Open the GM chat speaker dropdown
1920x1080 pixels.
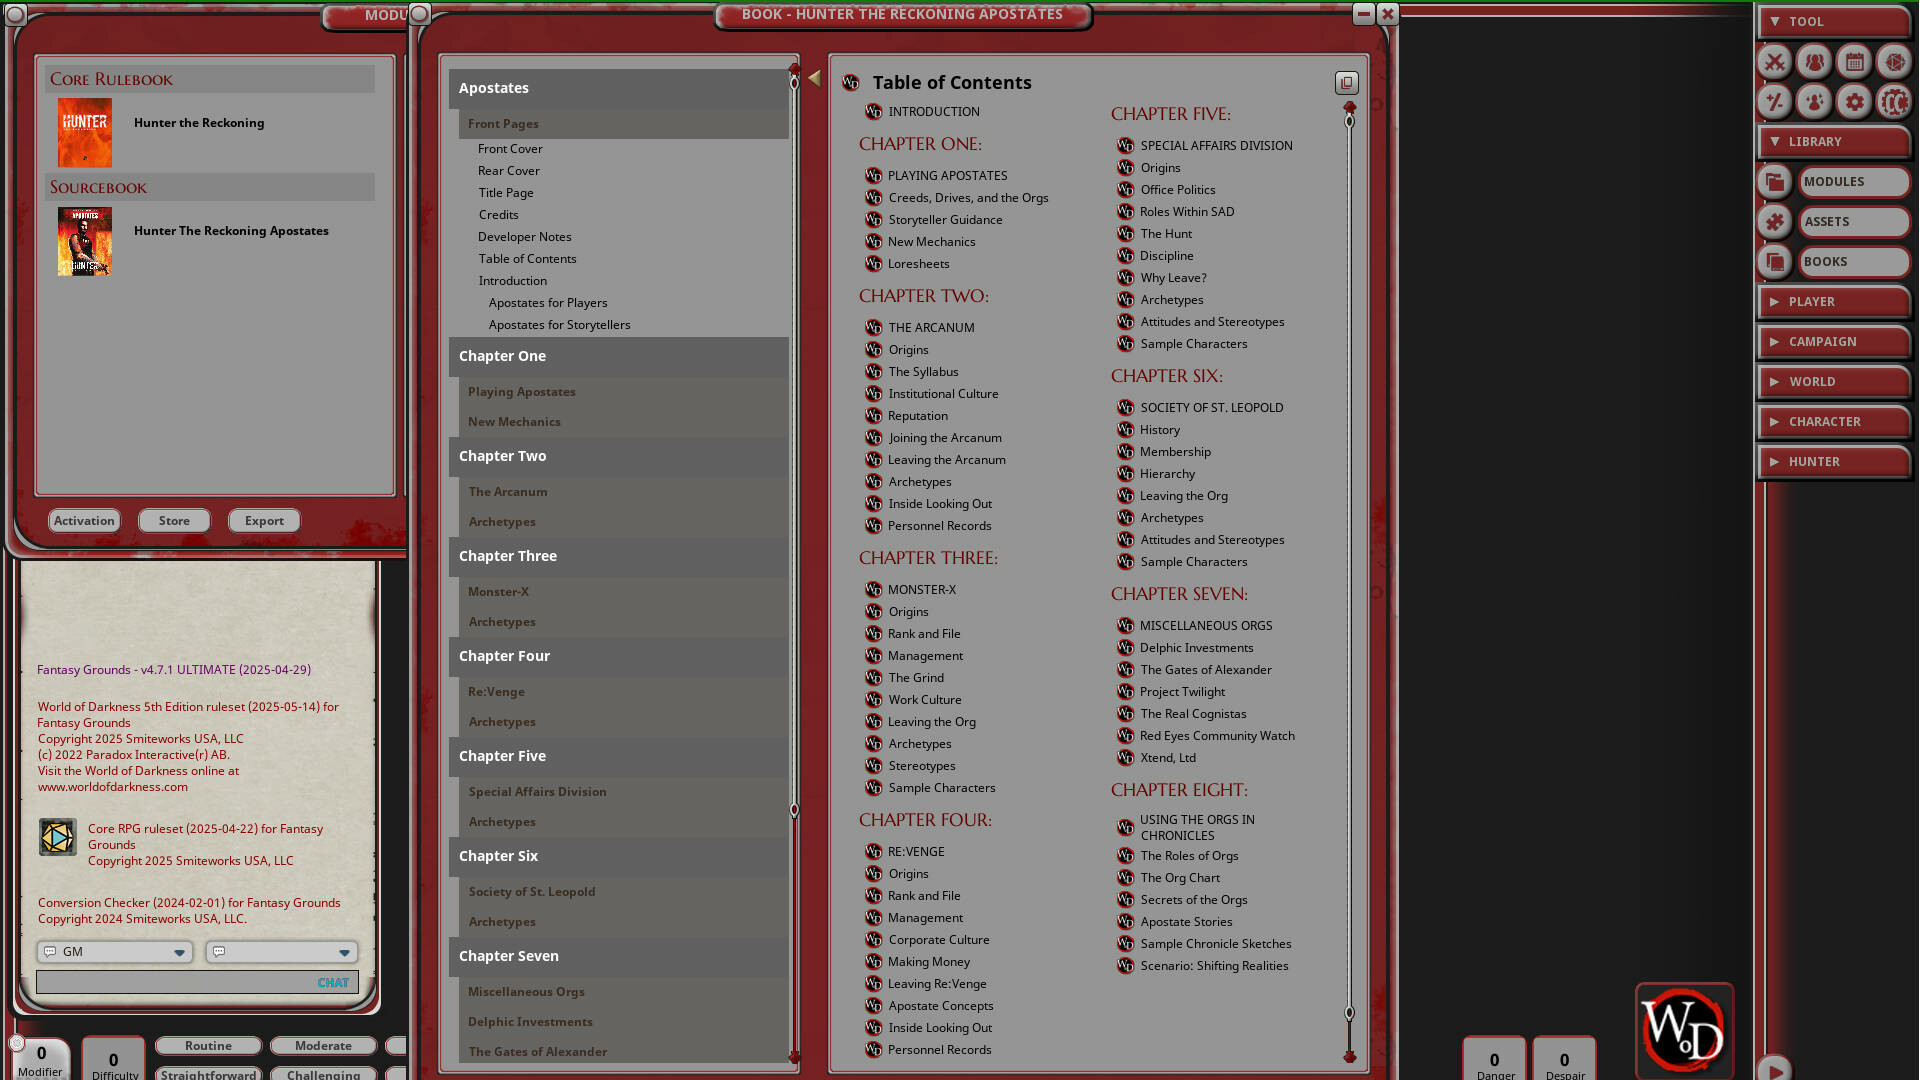pos(181,952)
